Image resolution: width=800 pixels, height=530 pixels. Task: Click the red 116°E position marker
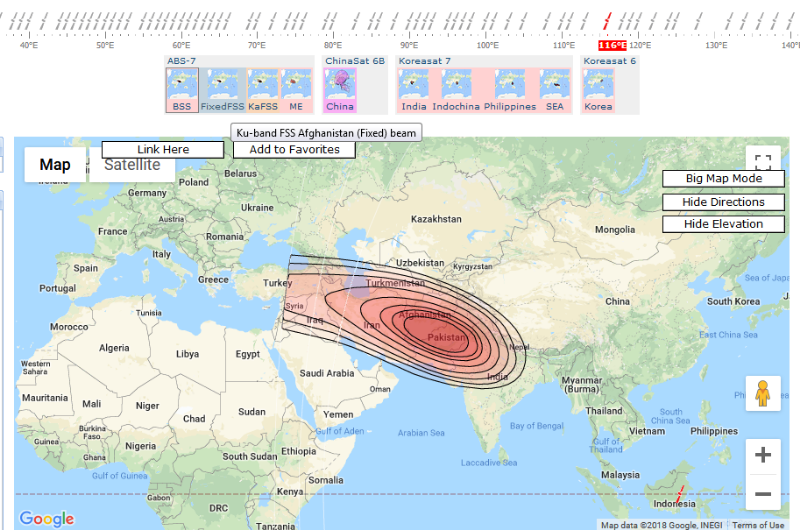tap(612, 45)
